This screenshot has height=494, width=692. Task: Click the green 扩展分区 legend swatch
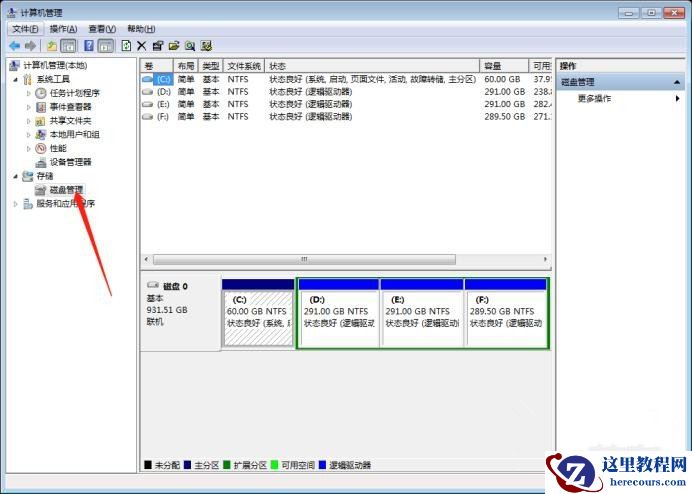tap(227, 465)
